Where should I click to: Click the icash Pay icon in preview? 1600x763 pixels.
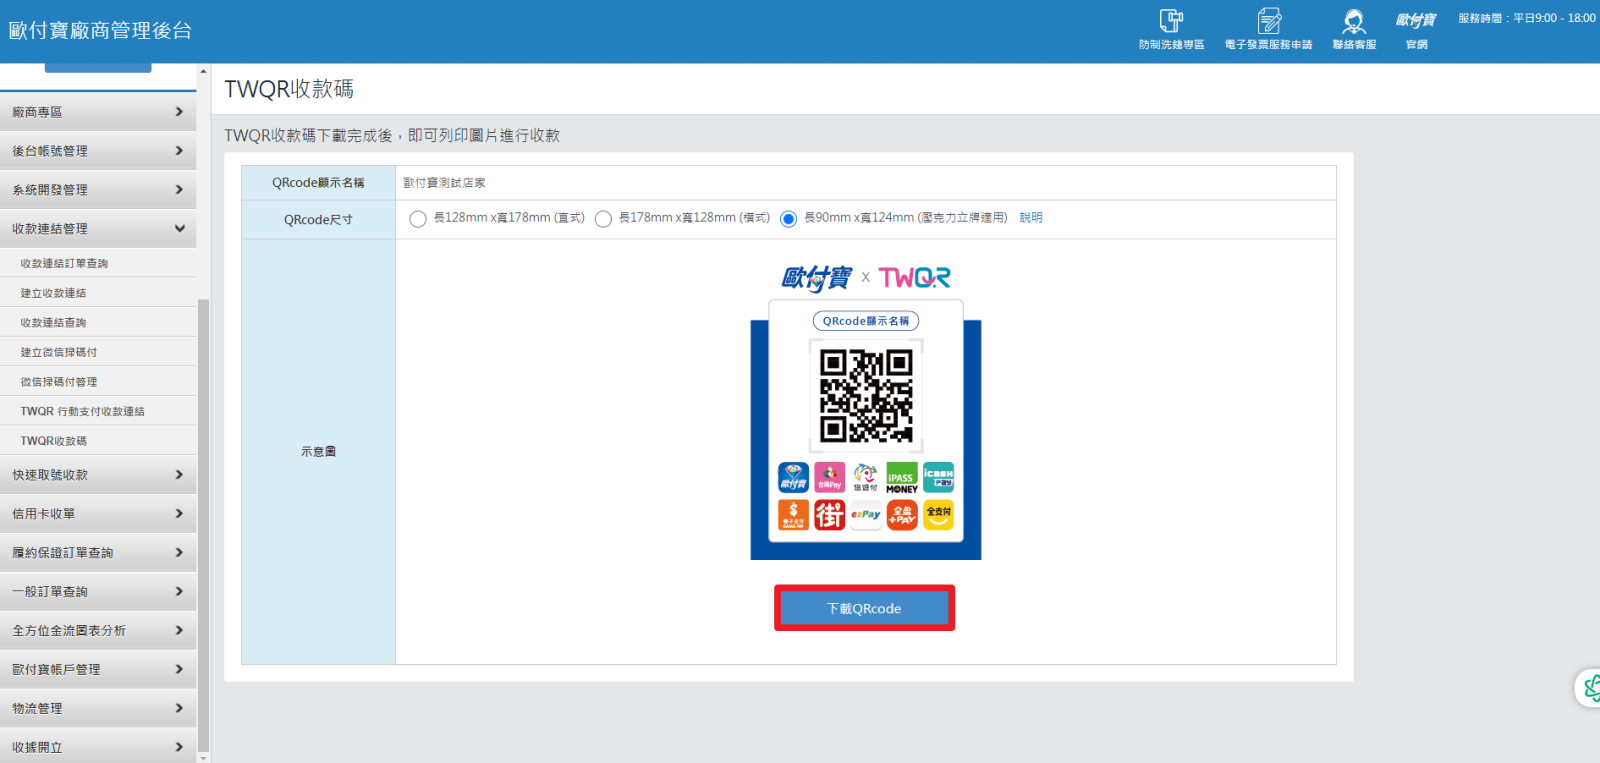[x=938, y=478]
